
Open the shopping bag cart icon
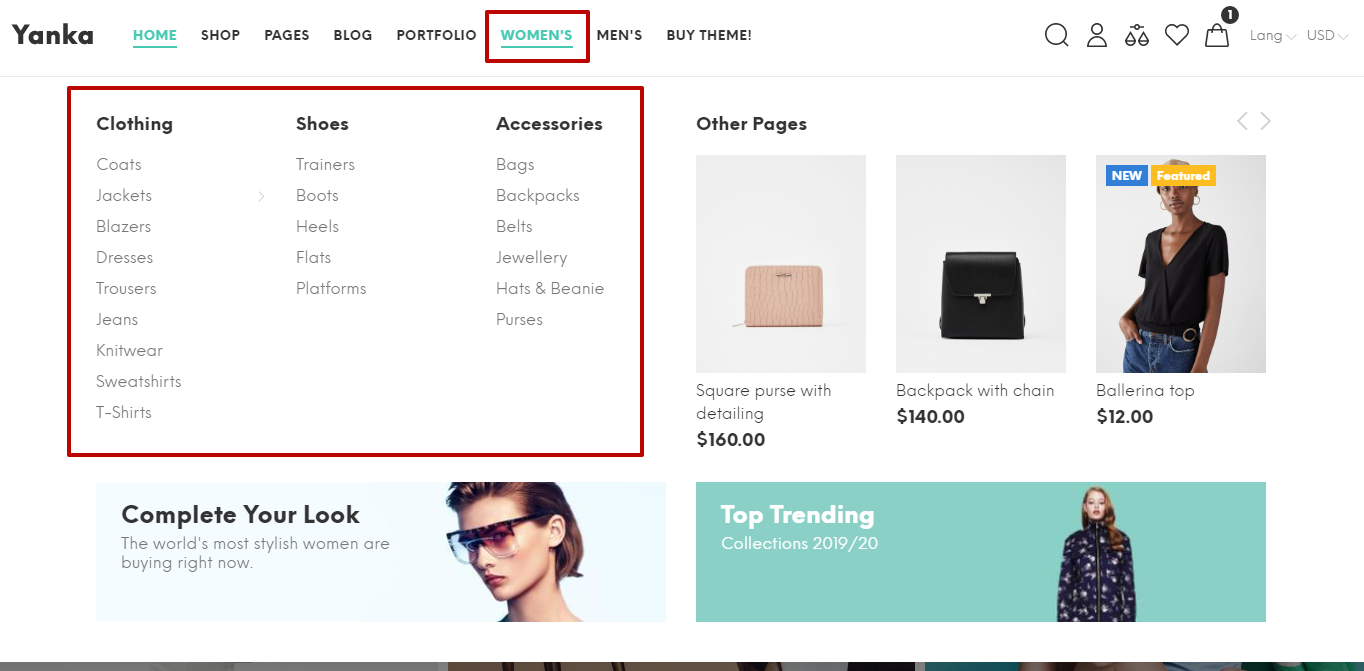pyautogui.click(x=1216, y=36)
